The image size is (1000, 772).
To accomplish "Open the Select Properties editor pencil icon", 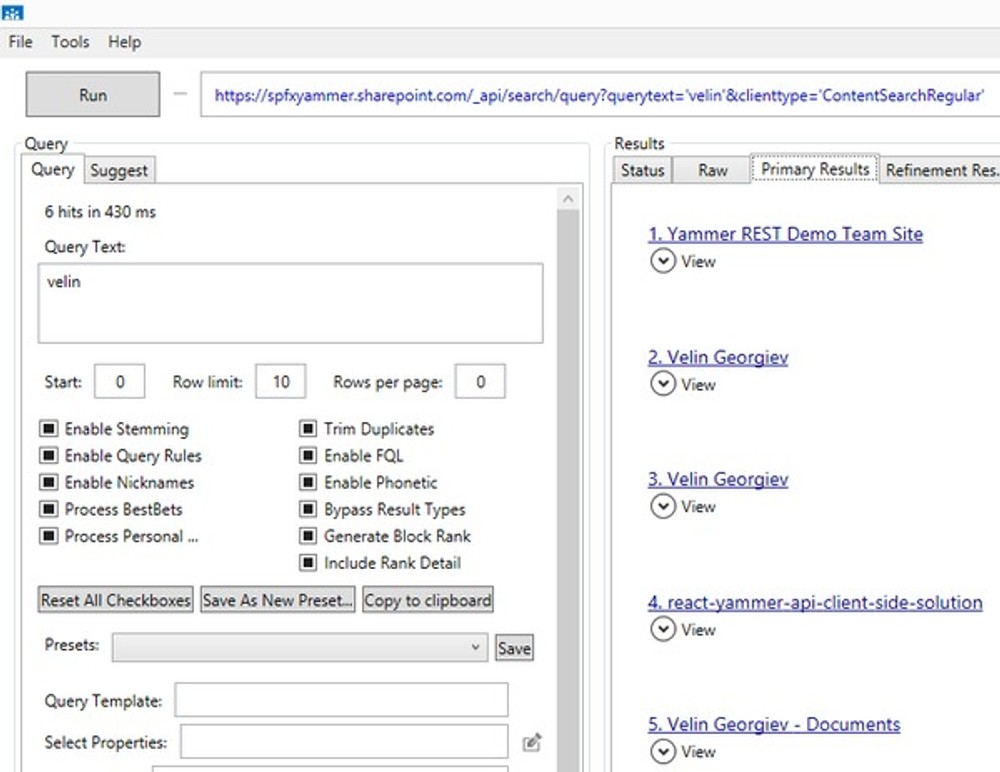I will [x=532, y=741].
